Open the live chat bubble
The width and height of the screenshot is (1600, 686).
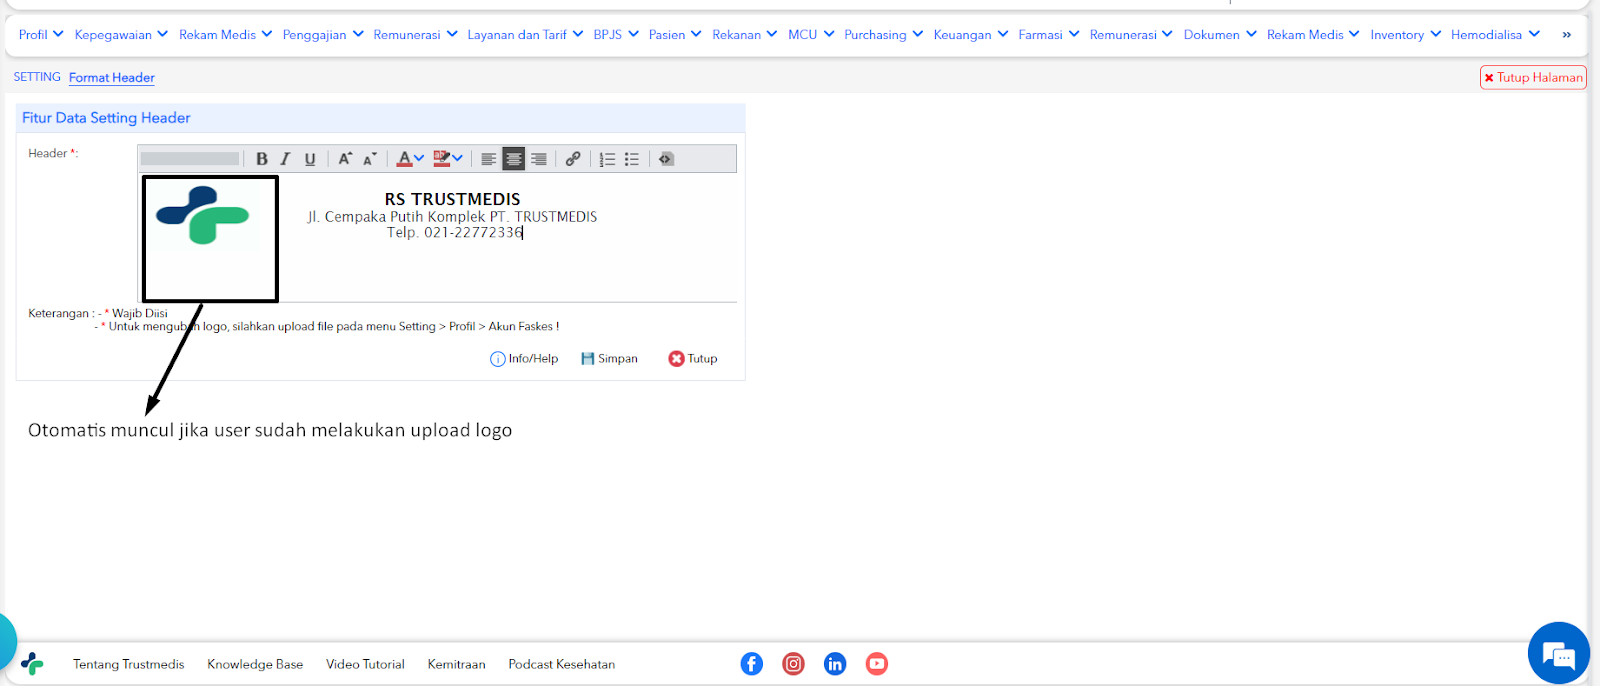1559,654
